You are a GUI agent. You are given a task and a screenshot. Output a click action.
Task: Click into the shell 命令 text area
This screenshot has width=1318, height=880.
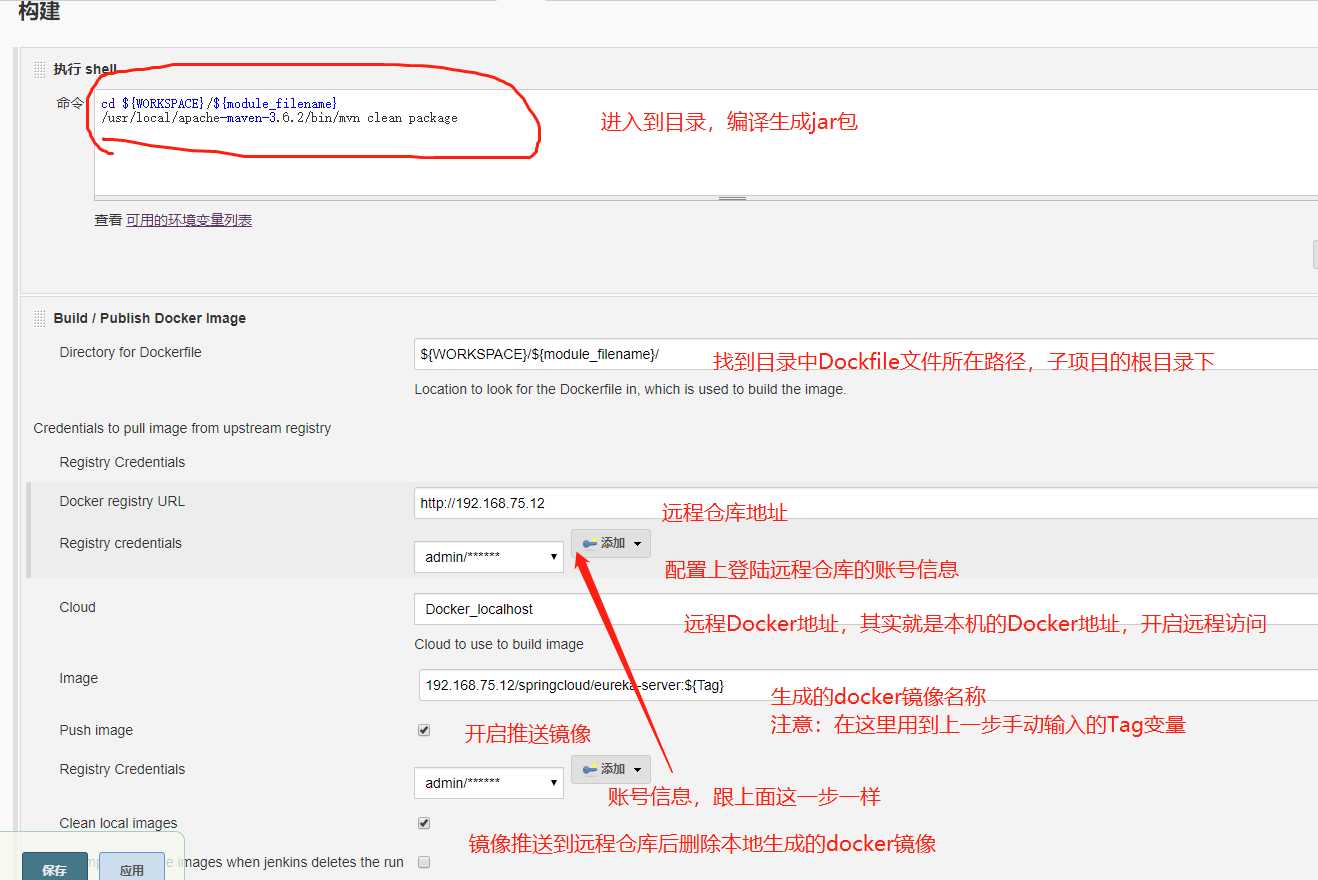706,144
